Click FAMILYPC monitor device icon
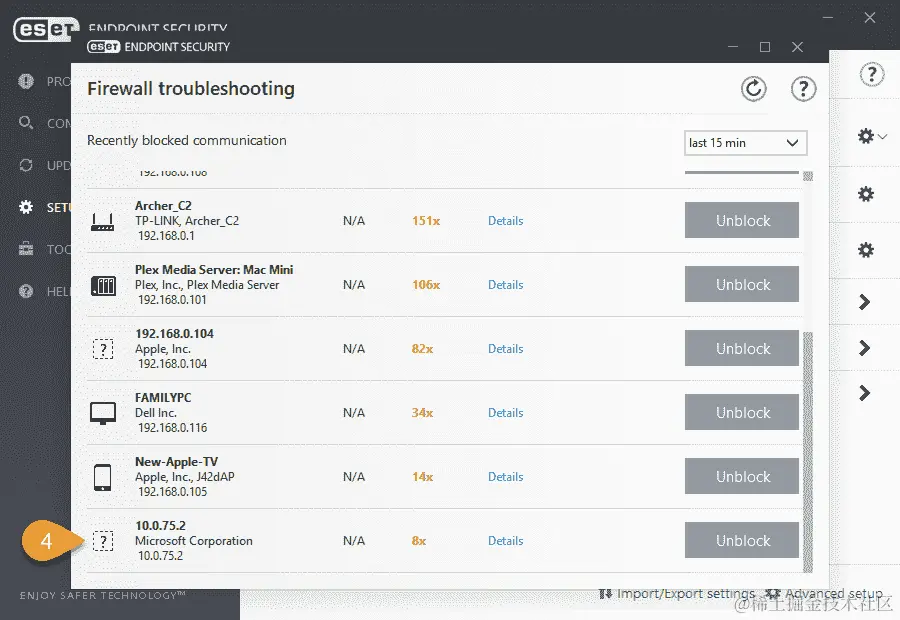This screenshot has width=900, height=620. coord(103,413)
